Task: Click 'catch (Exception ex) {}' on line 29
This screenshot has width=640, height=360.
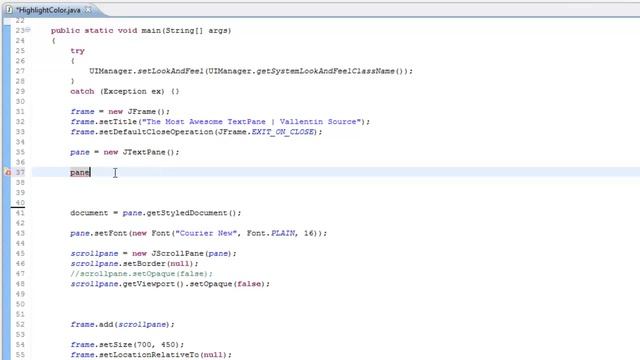Action: 124,91
